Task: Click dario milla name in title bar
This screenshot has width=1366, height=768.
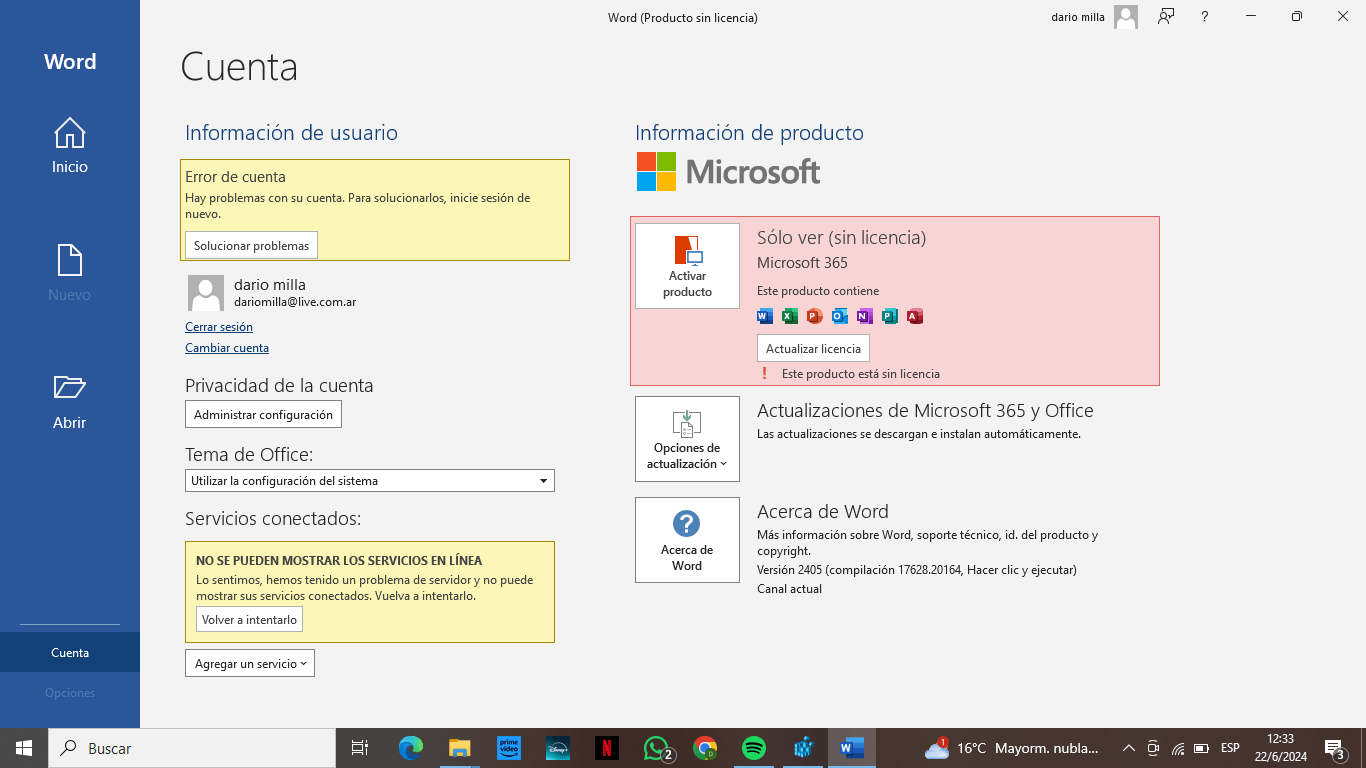Action: 1078,17
